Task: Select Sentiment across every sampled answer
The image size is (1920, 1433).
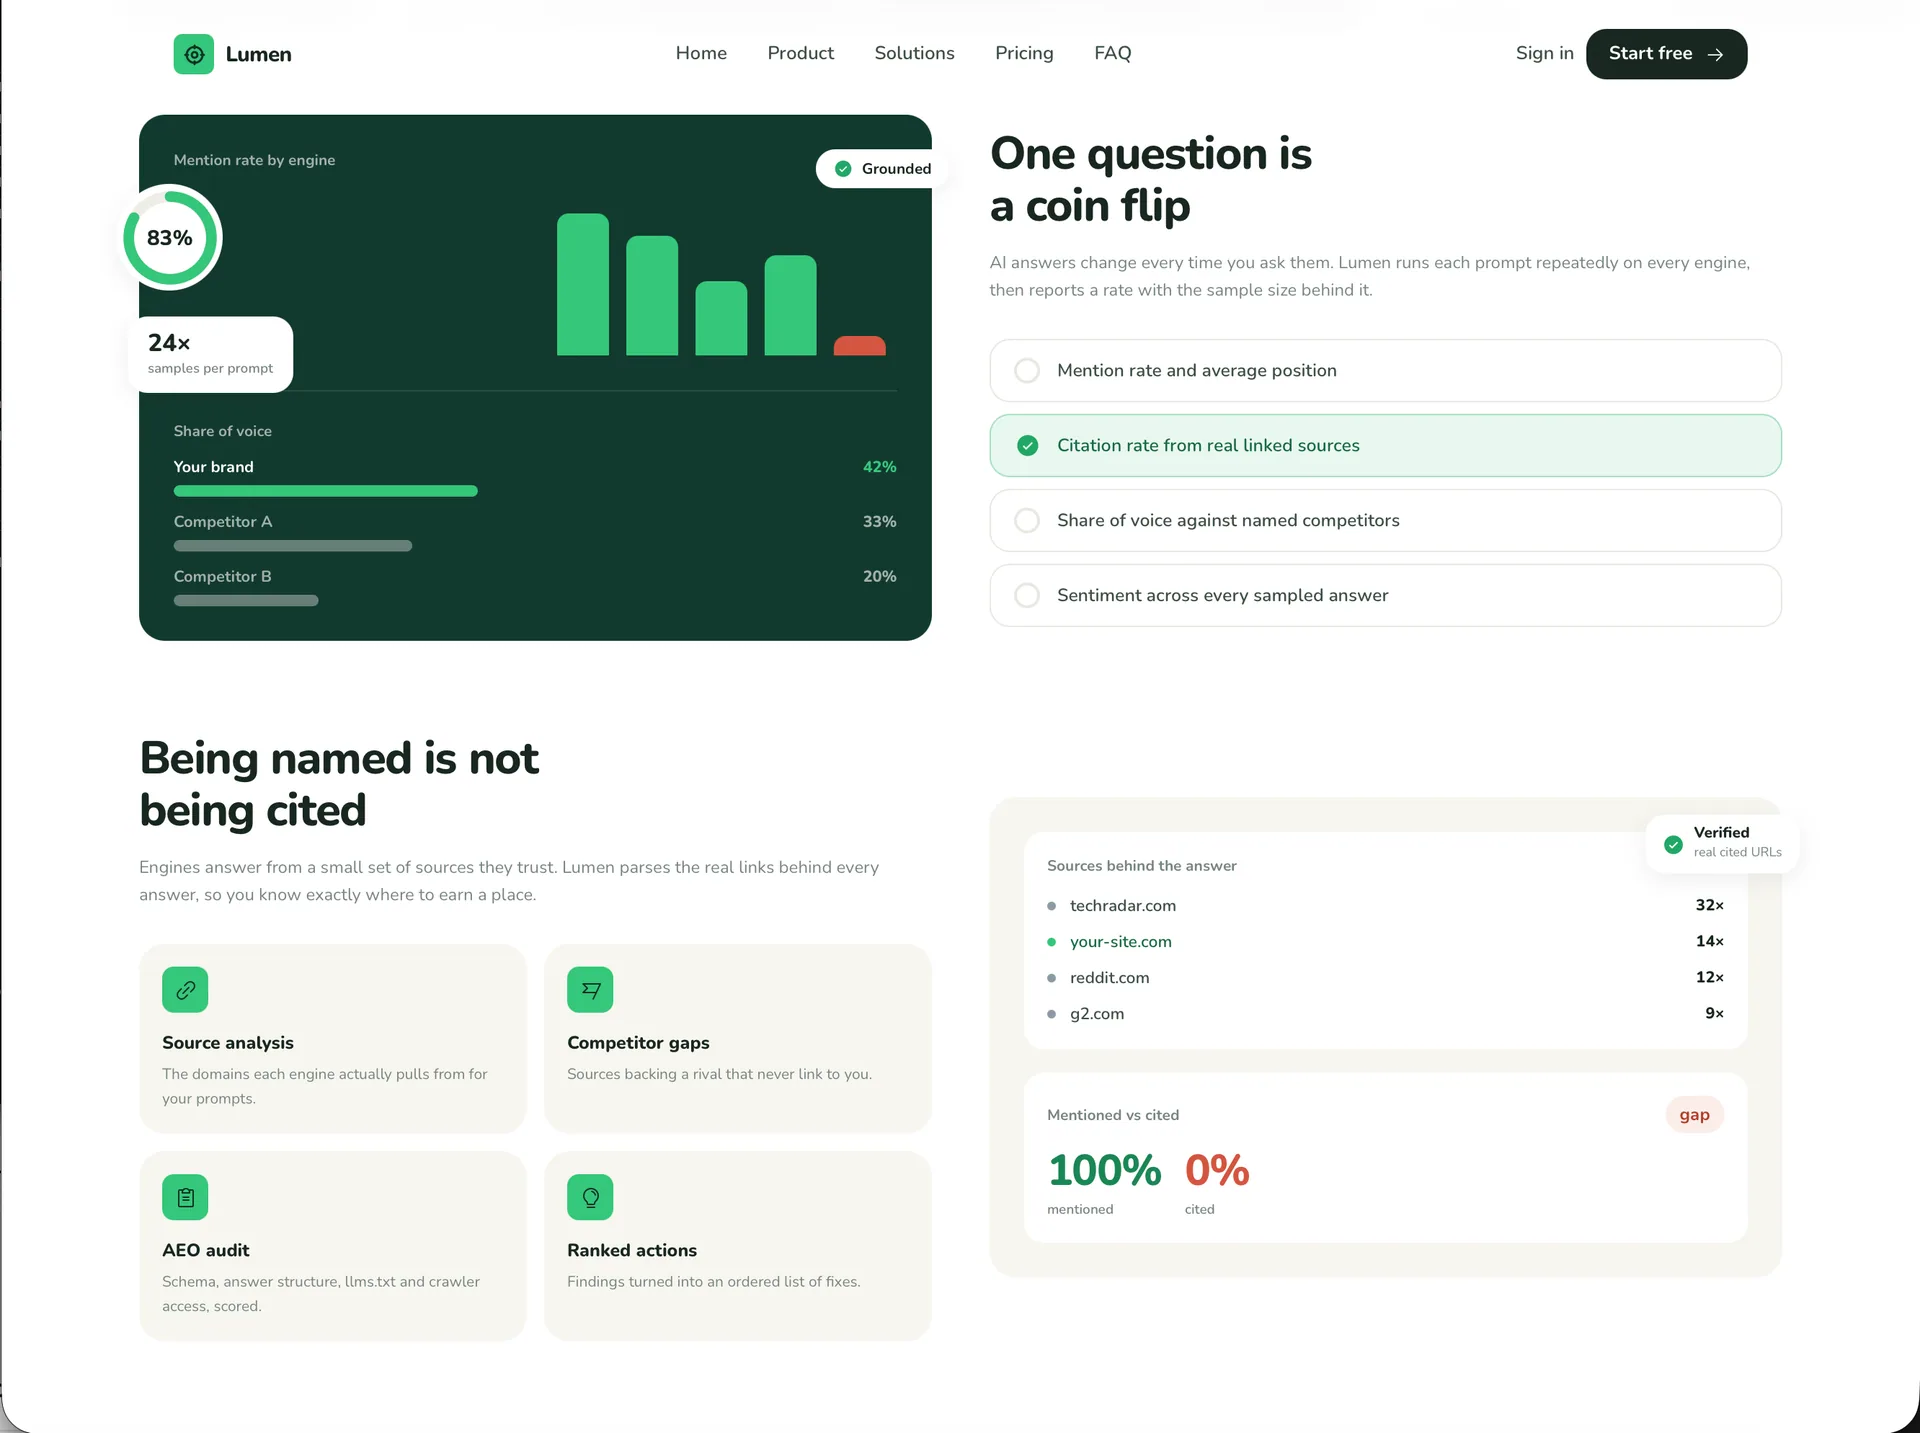Action: click(1385, 596)
